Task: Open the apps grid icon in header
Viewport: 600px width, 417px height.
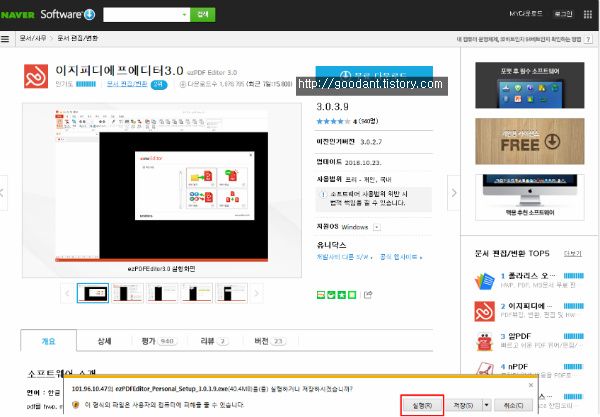Action: pos(588,15)
